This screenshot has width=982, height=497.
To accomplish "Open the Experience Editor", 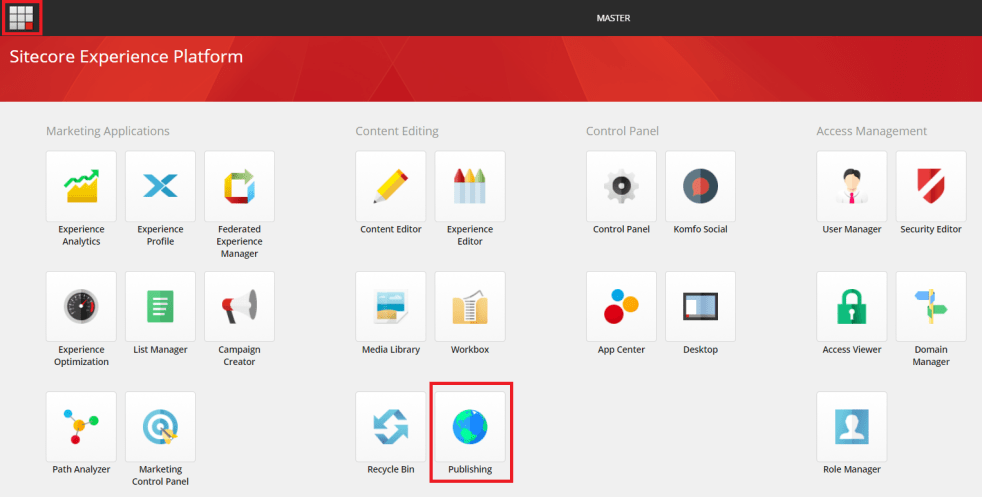I will point(470,186).
